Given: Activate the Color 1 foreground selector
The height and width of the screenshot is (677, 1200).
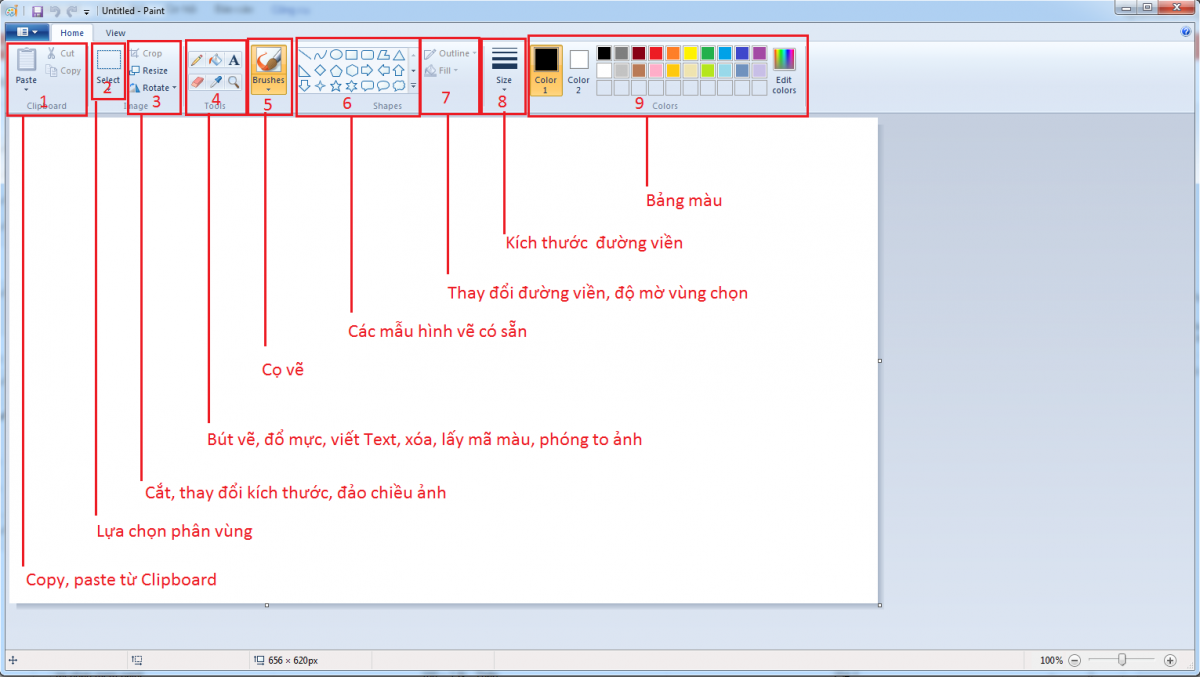Looking at the screenshot, I should point(546,70).
